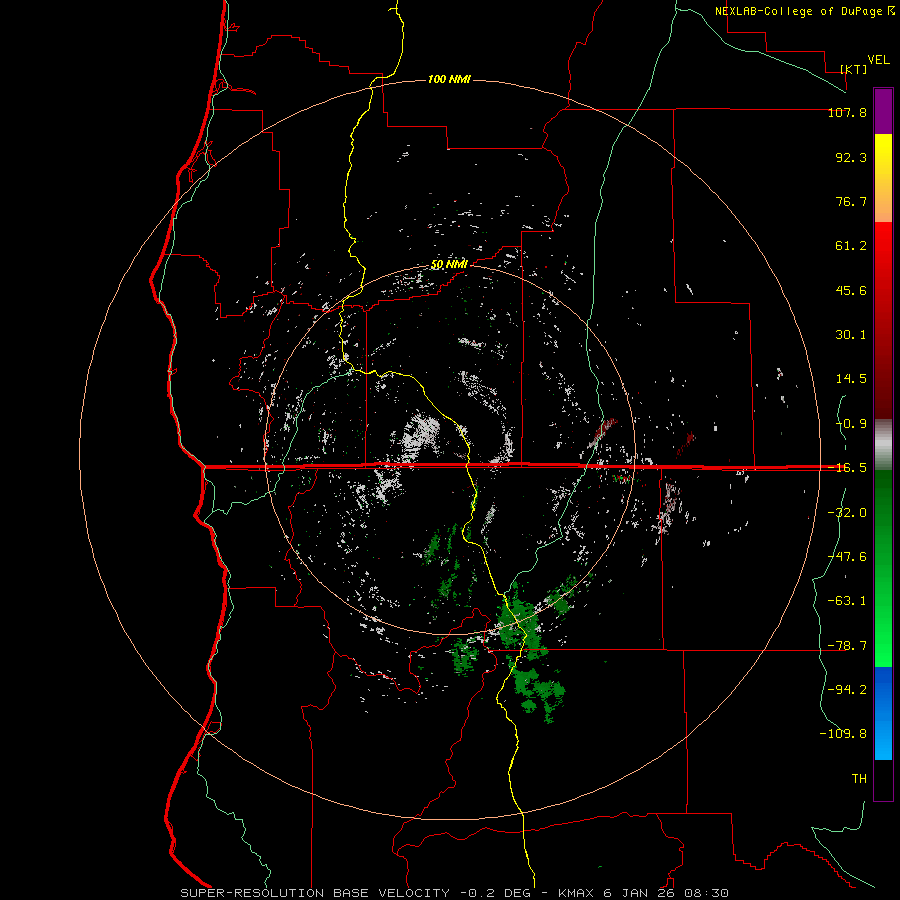
Task: Click the -78.7 scale value
Action: pos(847,646)
